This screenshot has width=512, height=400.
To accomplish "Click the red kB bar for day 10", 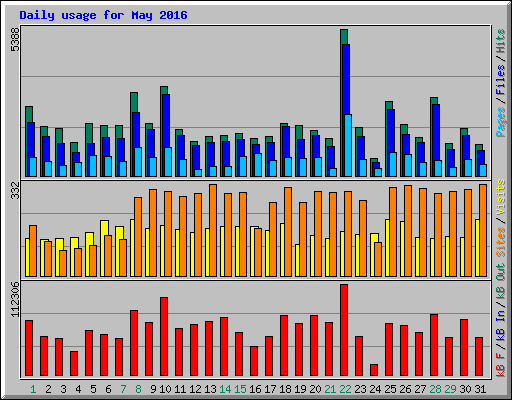I will point(164,337).
